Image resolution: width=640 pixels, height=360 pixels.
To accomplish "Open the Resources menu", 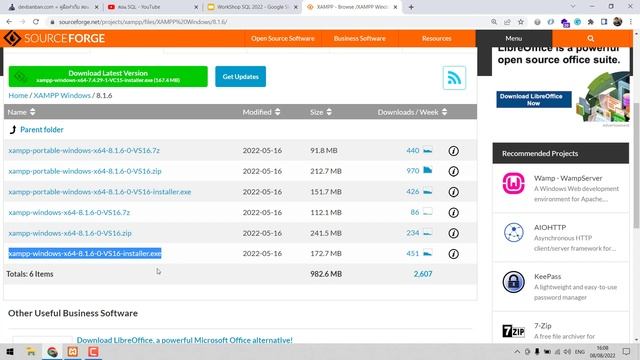I will (436, 38).
